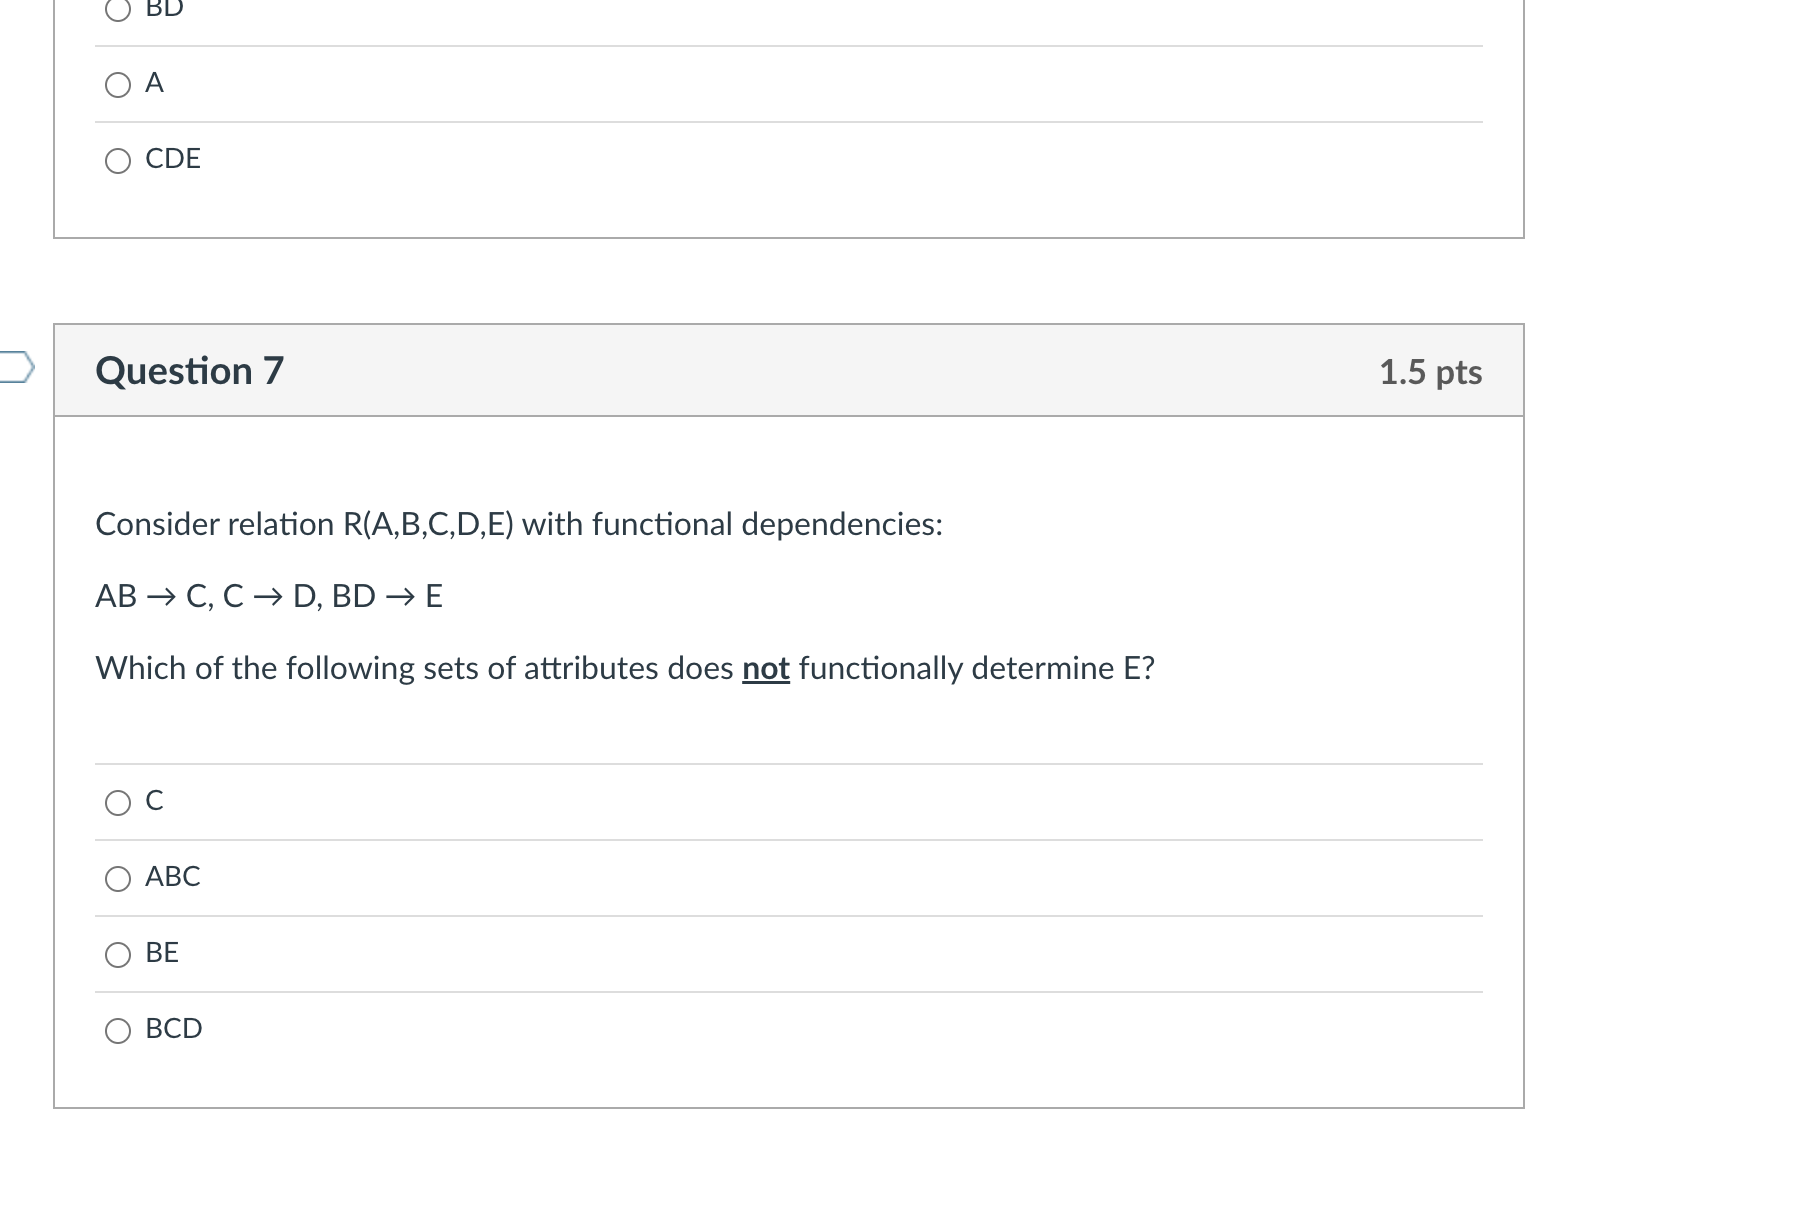Click the empty circle next to ABC

[x=118, y=877]
